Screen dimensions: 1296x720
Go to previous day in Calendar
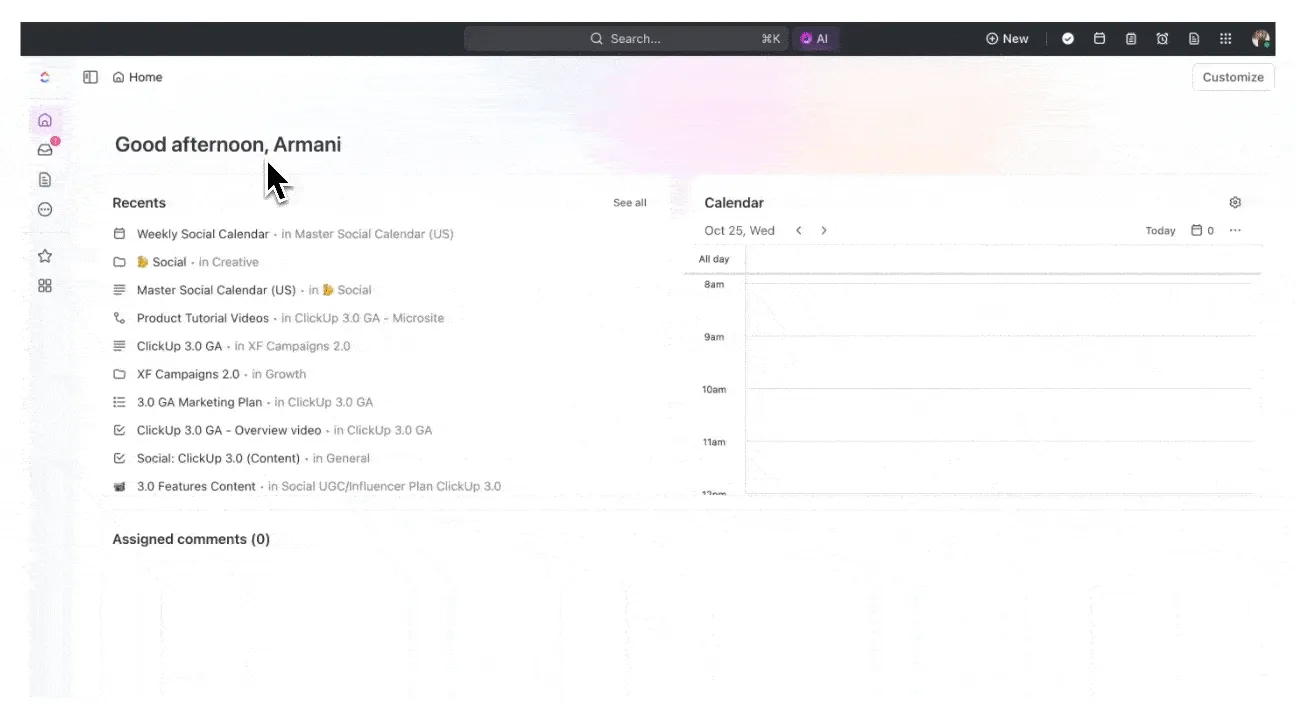[798, 231]
